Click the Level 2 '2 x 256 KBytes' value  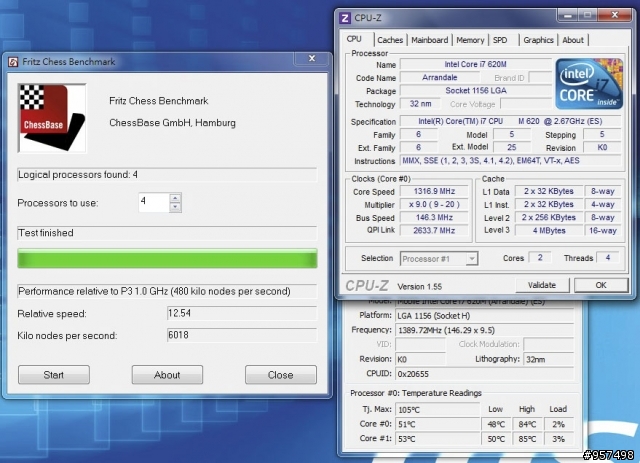(549, 217)
